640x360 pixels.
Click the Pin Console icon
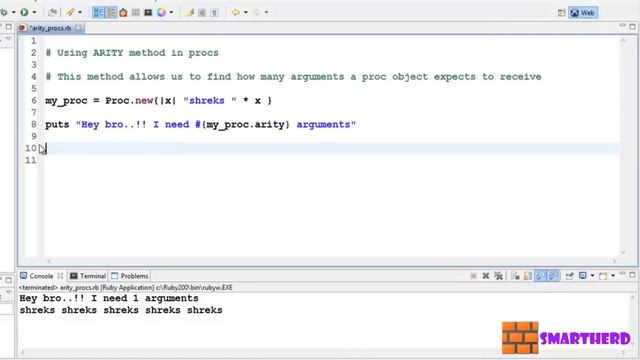coord(569,276)
